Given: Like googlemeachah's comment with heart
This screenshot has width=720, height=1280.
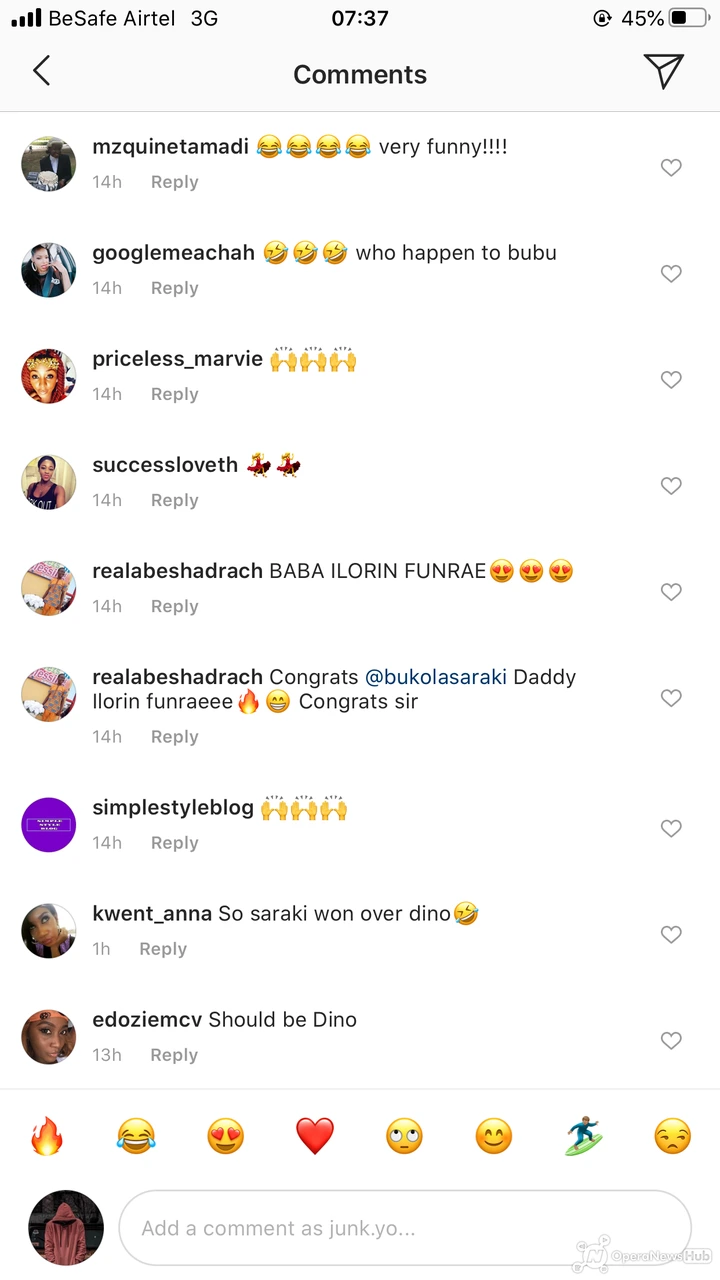Looking at the screenshot, I should (x=671, y=274).
